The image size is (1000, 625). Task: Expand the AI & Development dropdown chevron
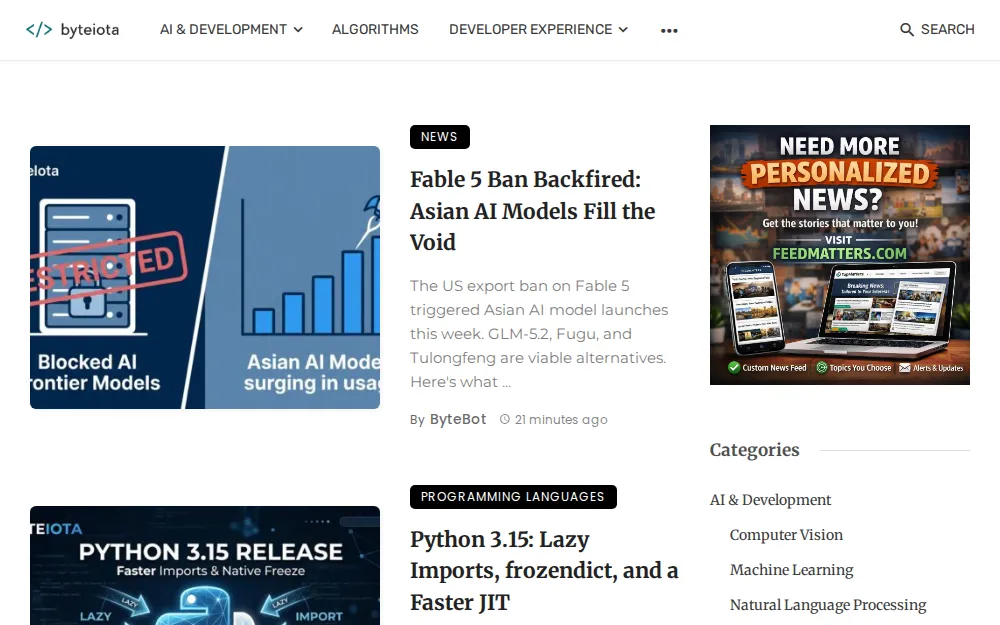(x=298, y=30)
